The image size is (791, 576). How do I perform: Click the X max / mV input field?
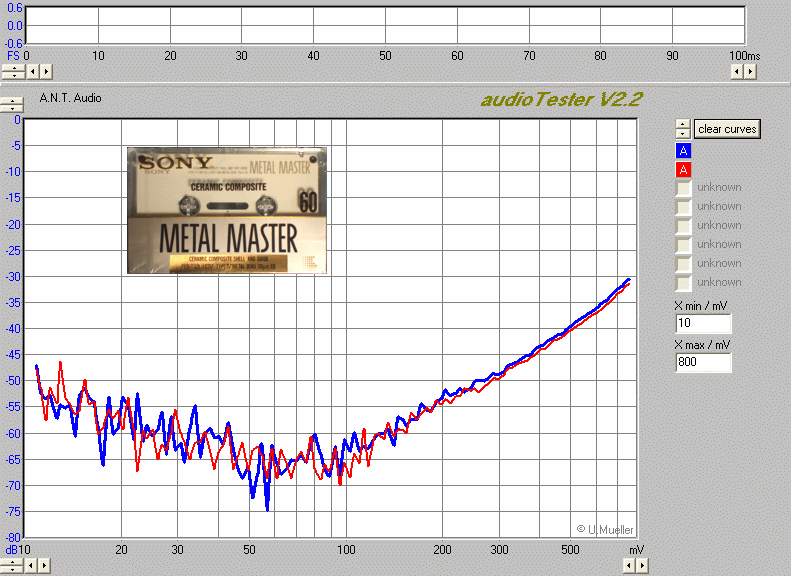(x=703, y=363)
